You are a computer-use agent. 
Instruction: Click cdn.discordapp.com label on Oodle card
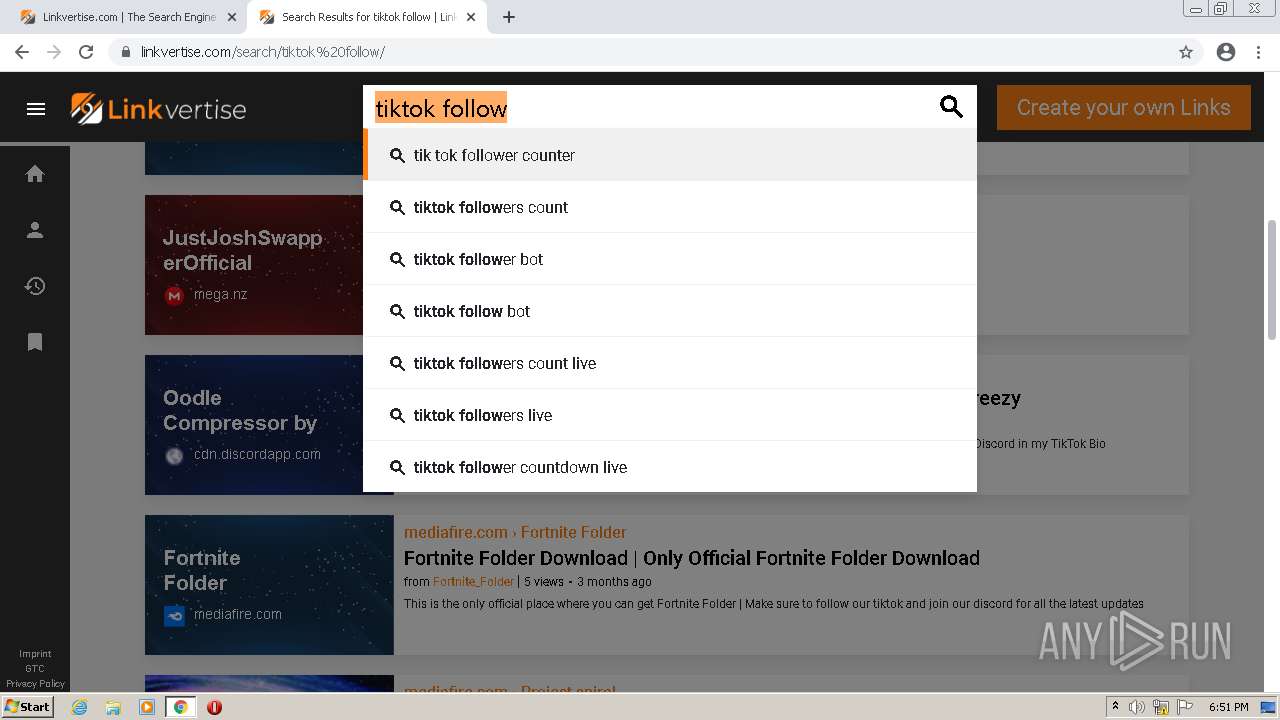point(257,454)
